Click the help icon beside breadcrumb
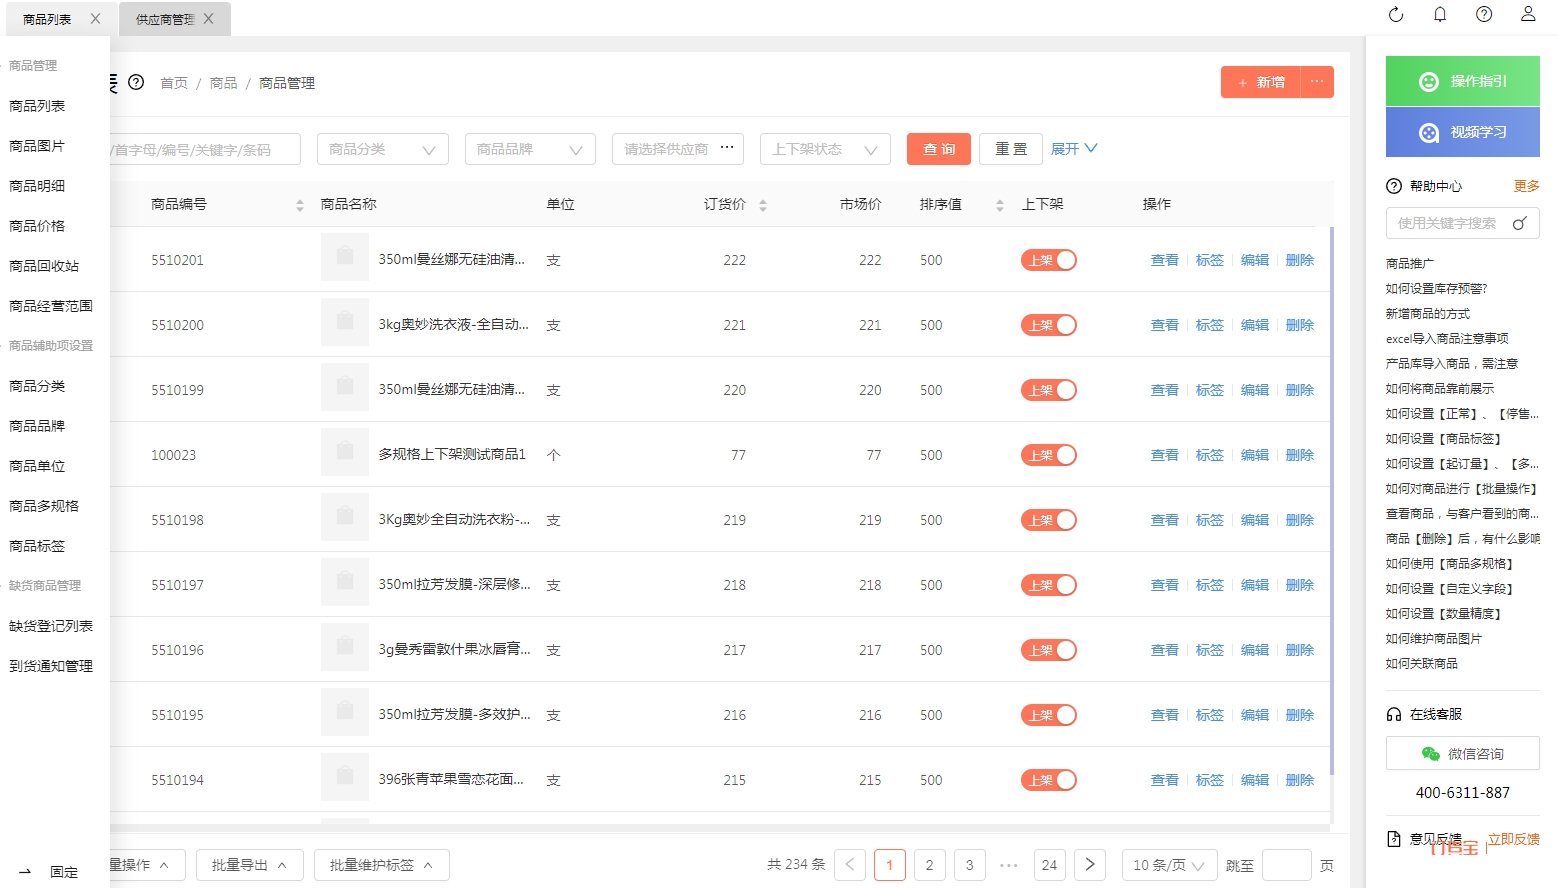The image size is (1560, 888). (x=136, y=82)
